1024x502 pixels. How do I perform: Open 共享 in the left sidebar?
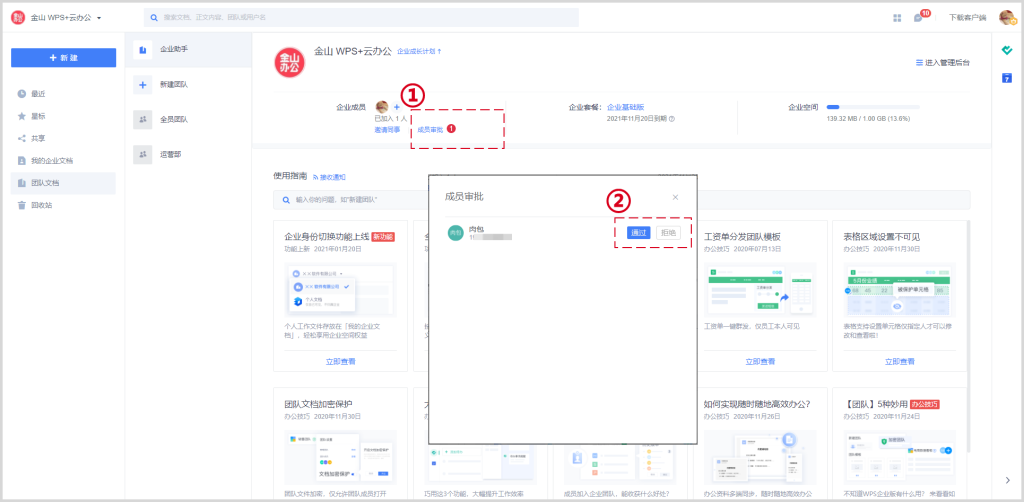click(63, 138)
